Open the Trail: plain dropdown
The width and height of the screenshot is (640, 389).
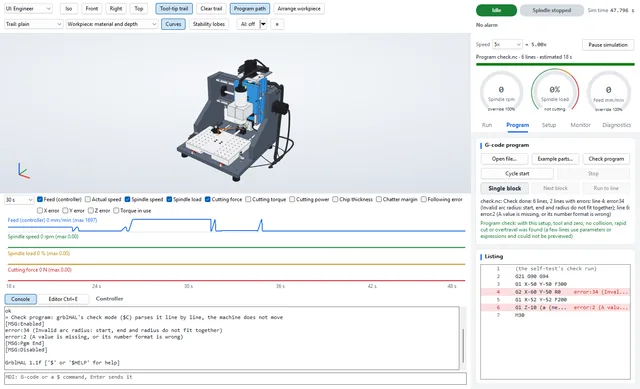pyautogui.click(x=33, y=24)
